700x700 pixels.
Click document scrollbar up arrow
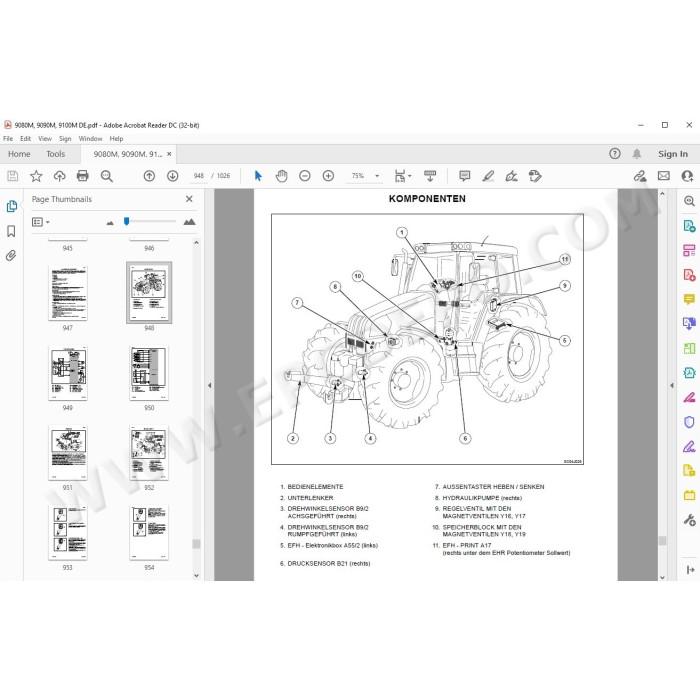click(x=662, y=194)
